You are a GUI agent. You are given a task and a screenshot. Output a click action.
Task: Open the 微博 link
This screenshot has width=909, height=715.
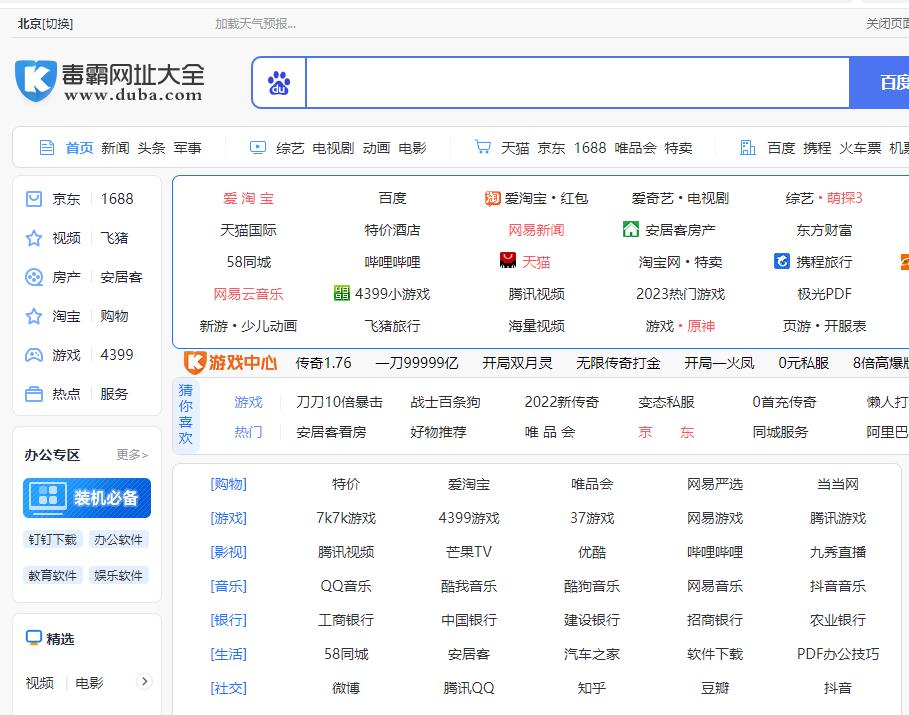(346, 688)
